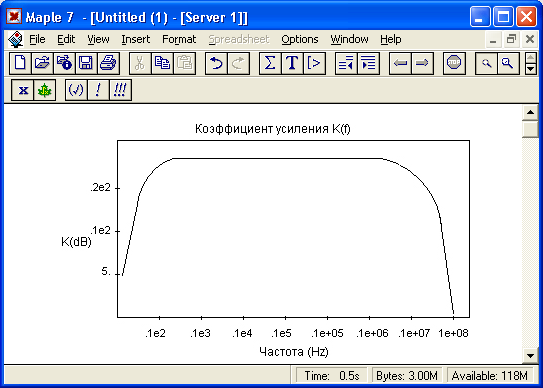543x388 pixels.
Task: Click the New worksheet icon
Action: coord(20,63)
